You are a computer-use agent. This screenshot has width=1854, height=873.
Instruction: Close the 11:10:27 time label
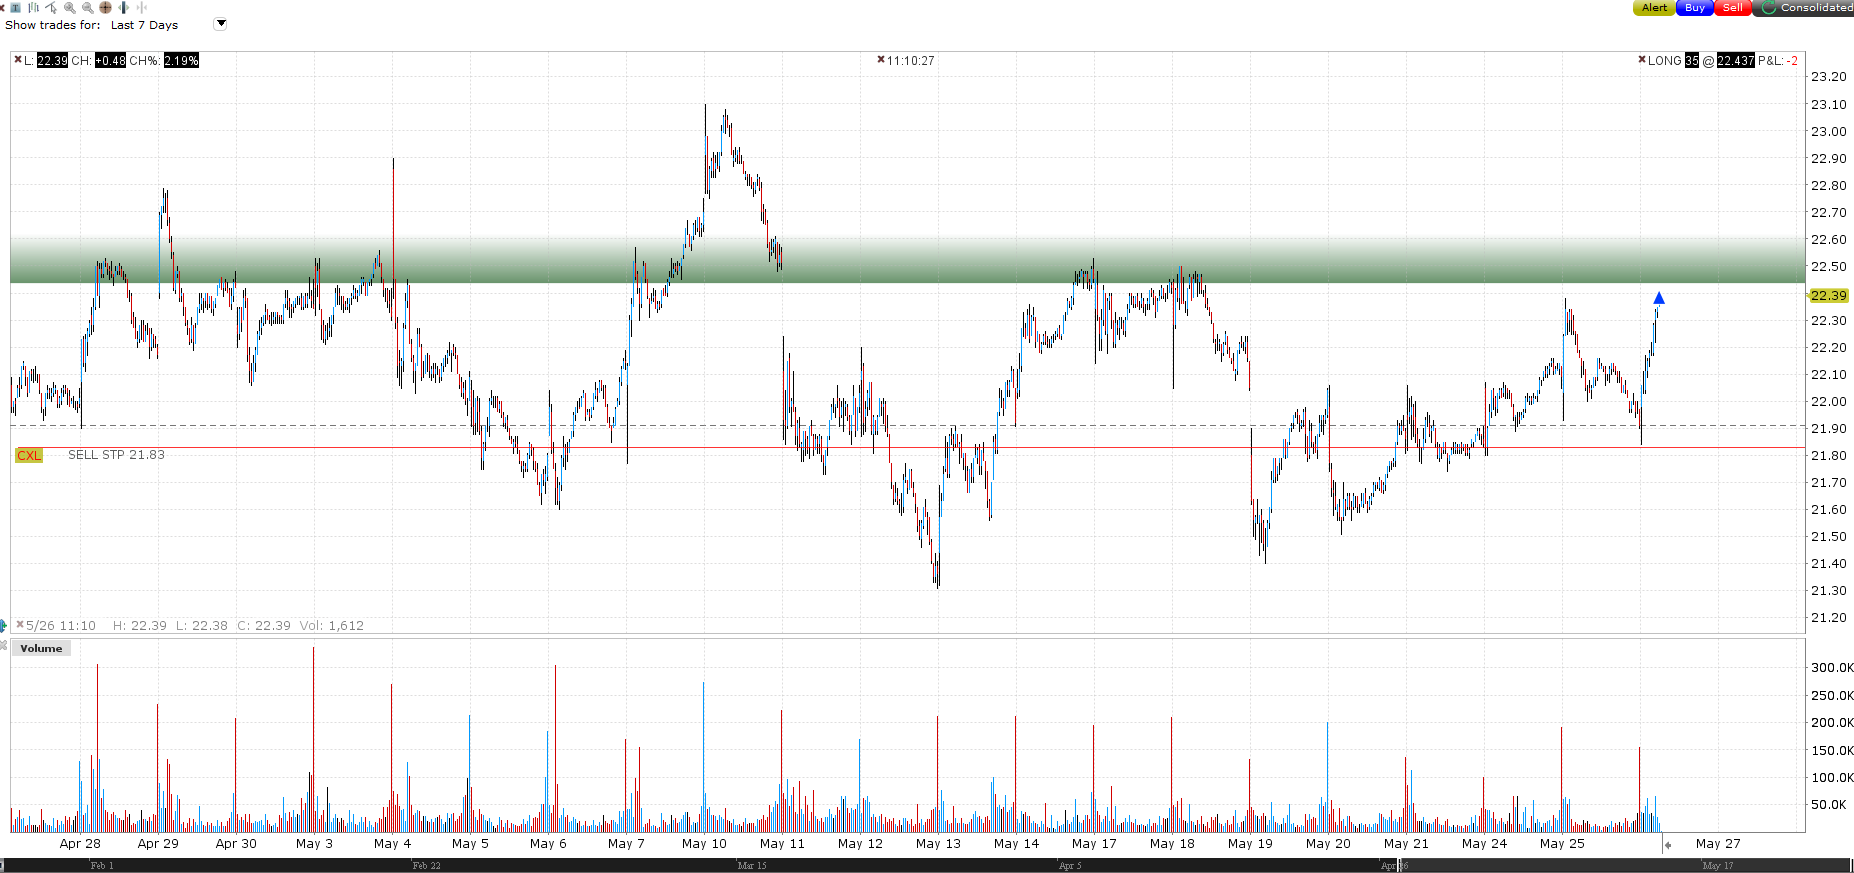coord(881,60)
